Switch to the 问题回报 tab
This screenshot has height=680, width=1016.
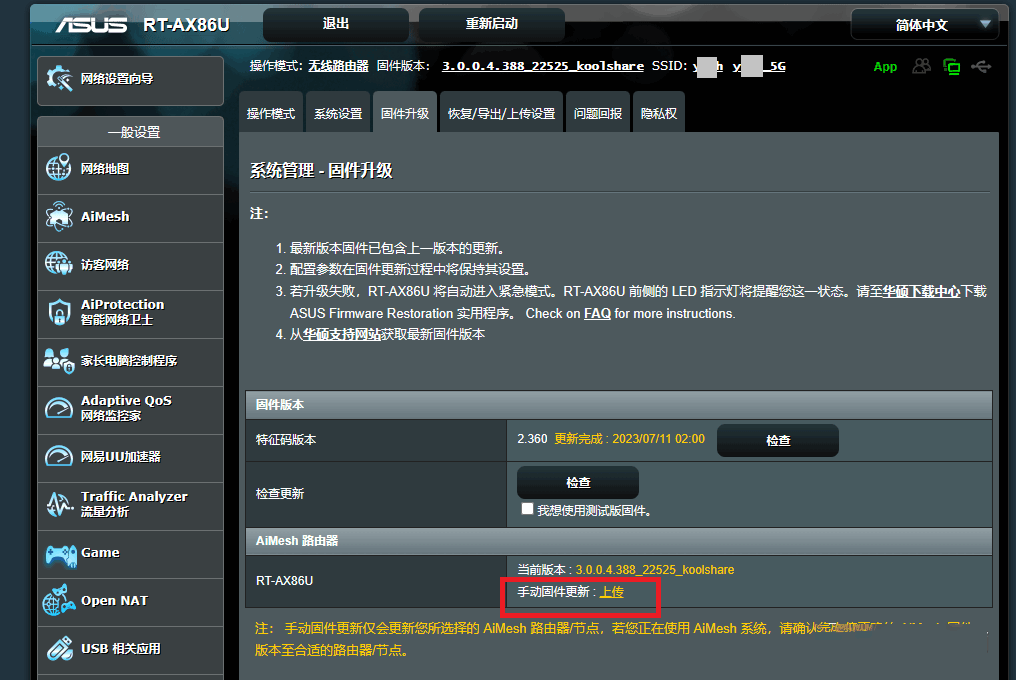coord(598,113)
